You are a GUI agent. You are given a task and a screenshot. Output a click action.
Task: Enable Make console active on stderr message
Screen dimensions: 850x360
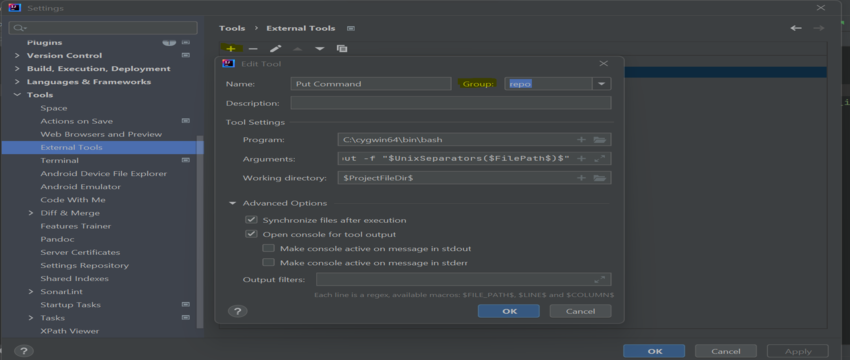(x=268, y=262)
